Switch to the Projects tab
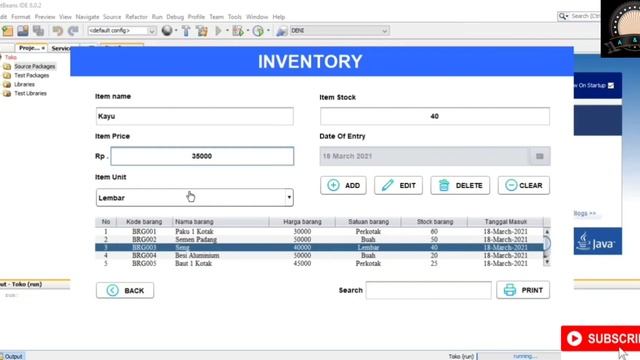Image resolution: width=640 pixels, height=360 pixels. coord(31,48)
